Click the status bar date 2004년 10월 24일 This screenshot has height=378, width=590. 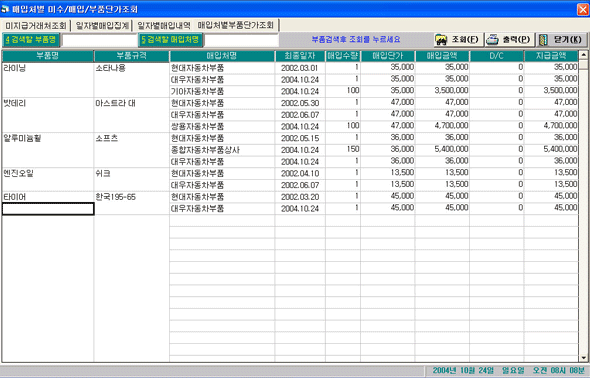point(463,370)
